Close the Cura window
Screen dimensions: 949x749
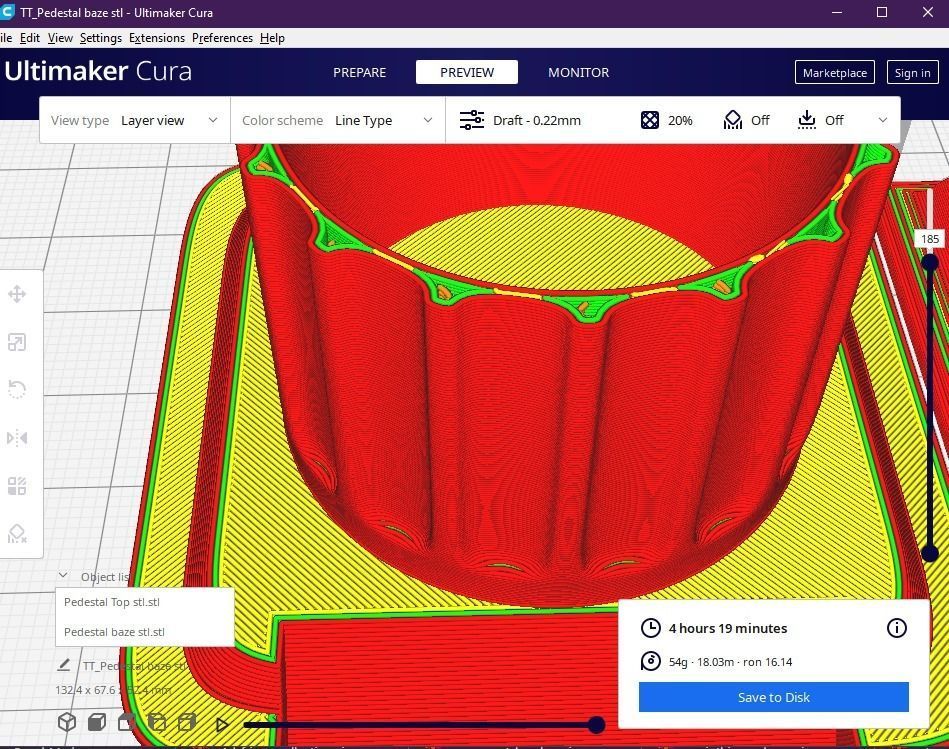pyautogui.click(x=927, y=12)
